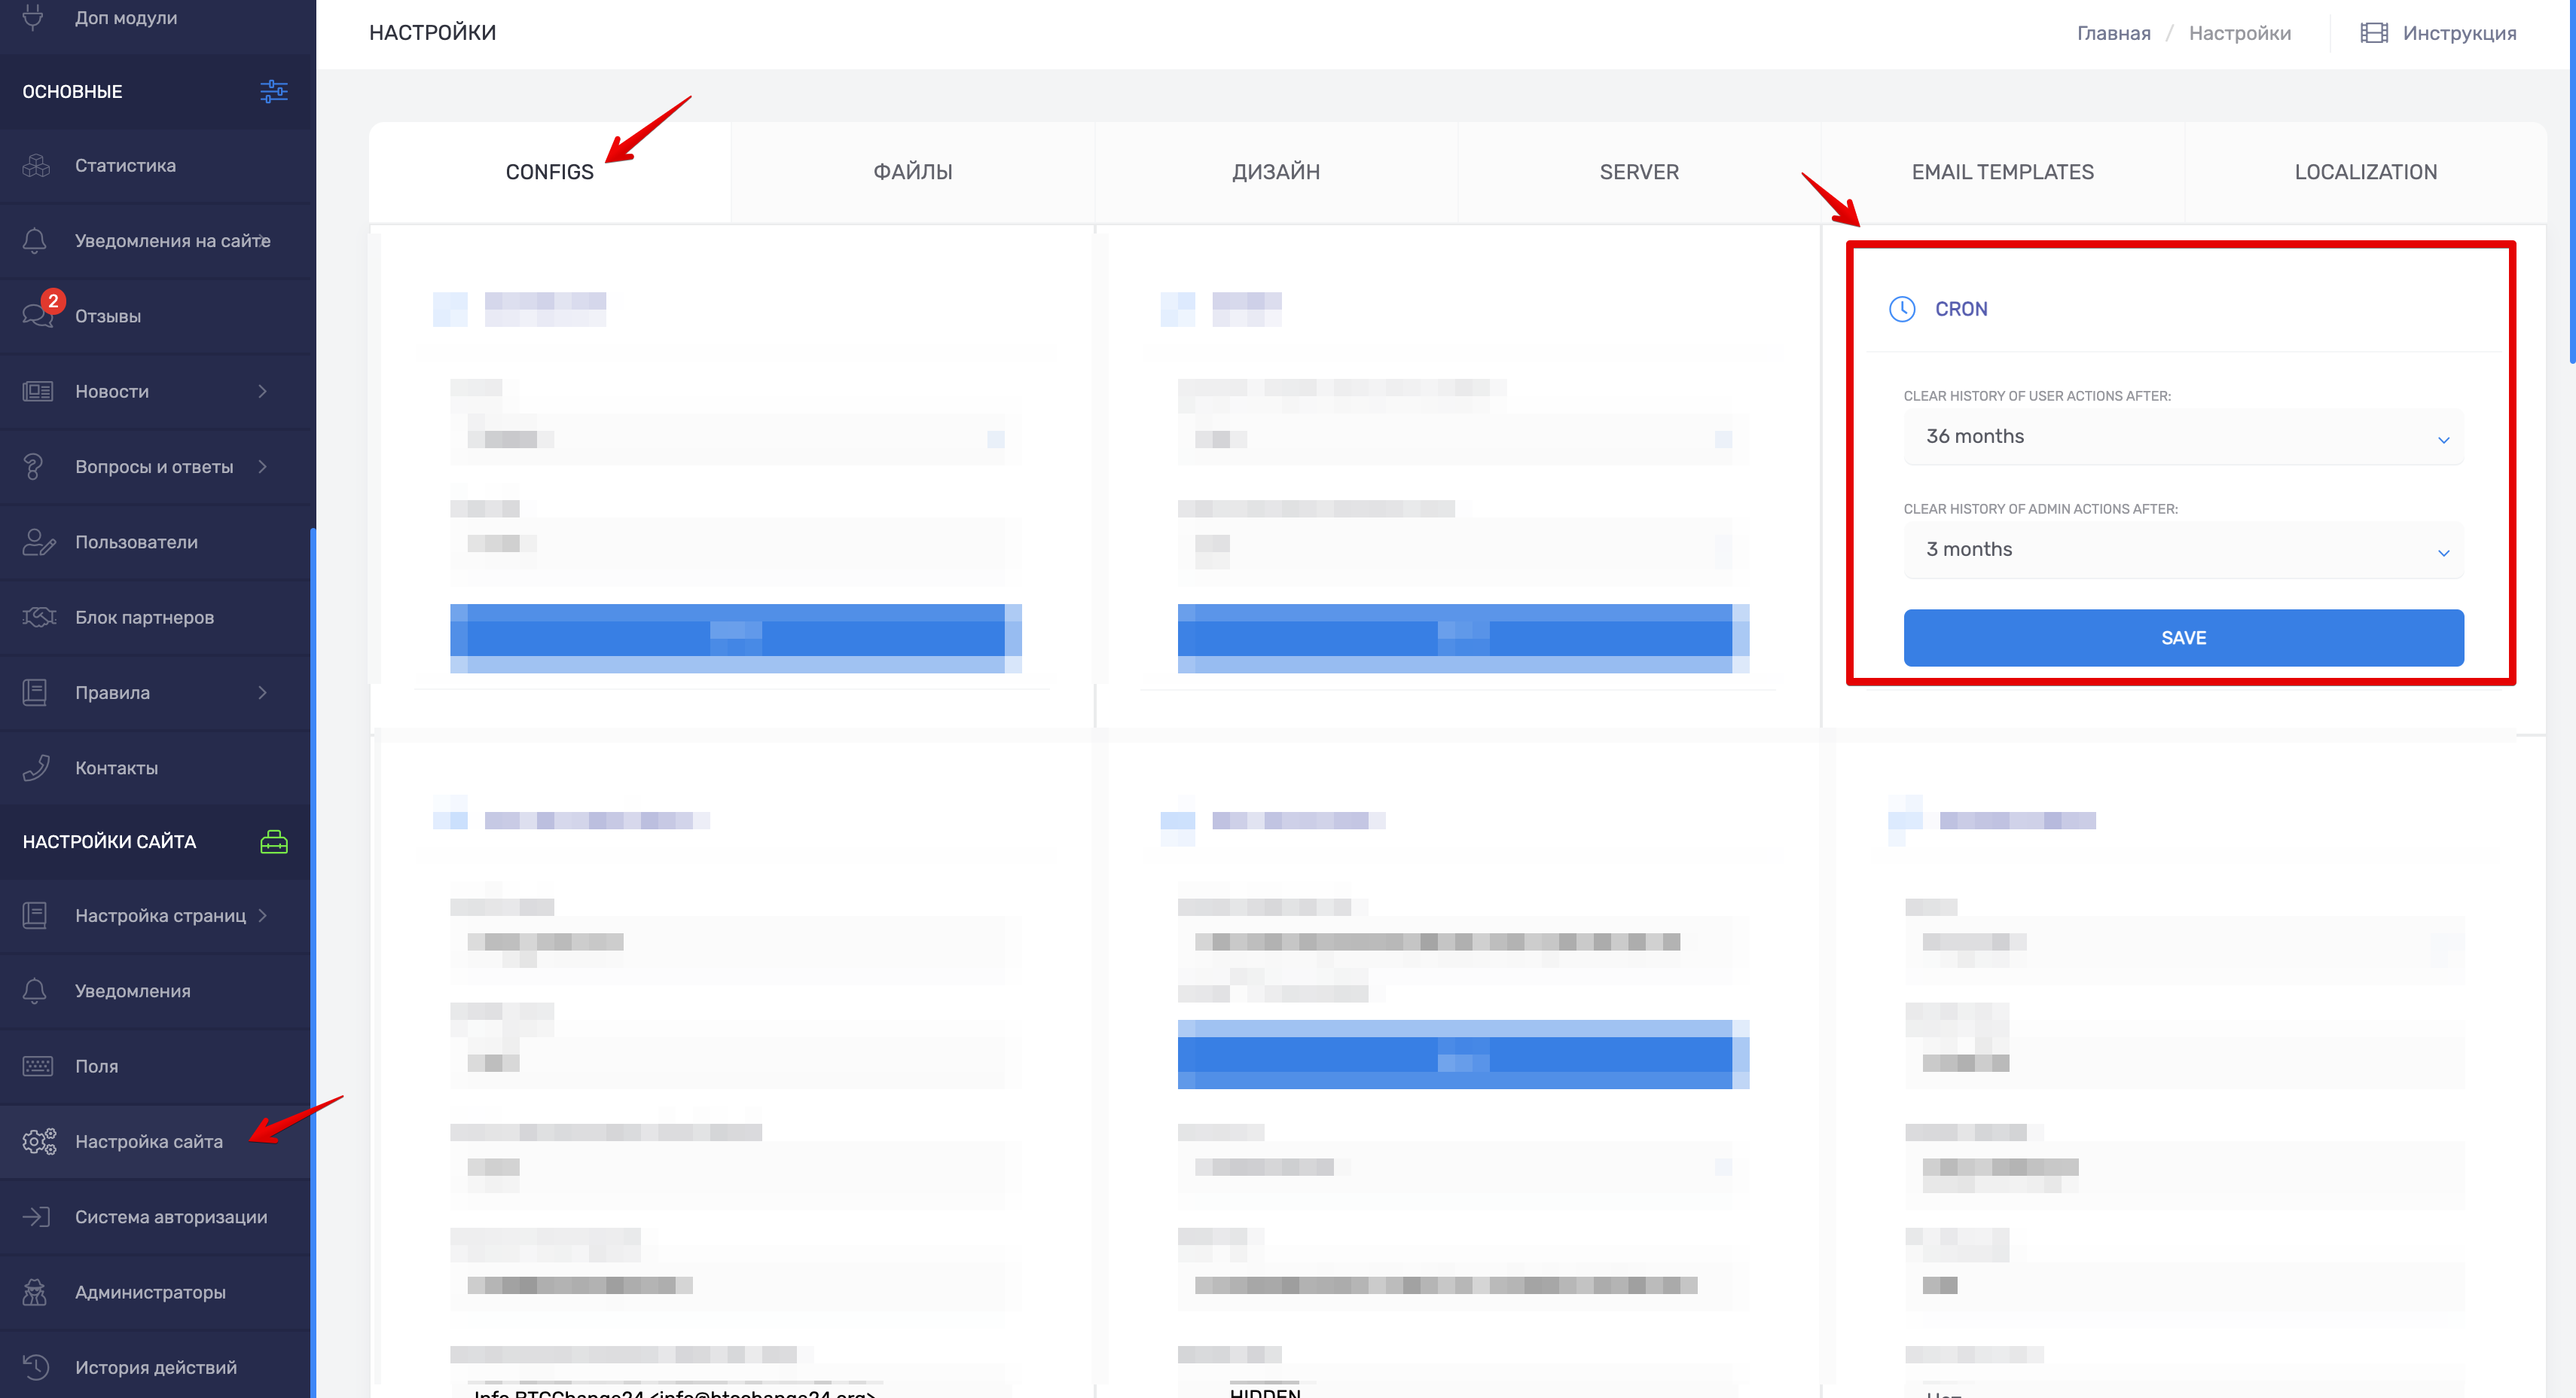Click the Настройка сайта gears icon

38,1141
